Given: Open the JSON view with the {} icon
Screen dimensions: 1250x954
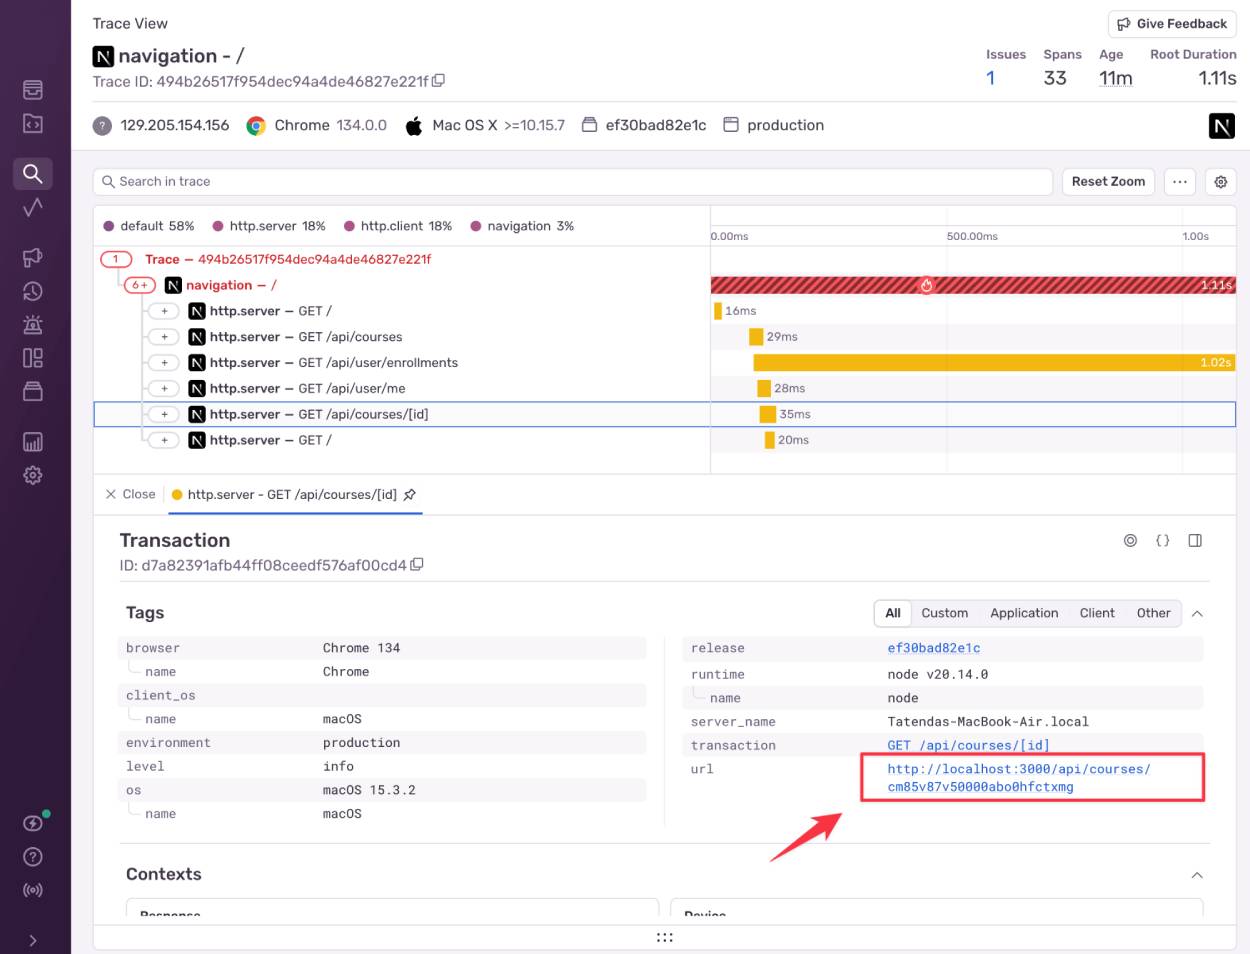Looking at the screenshot, I should click(x=1162, y=540).
